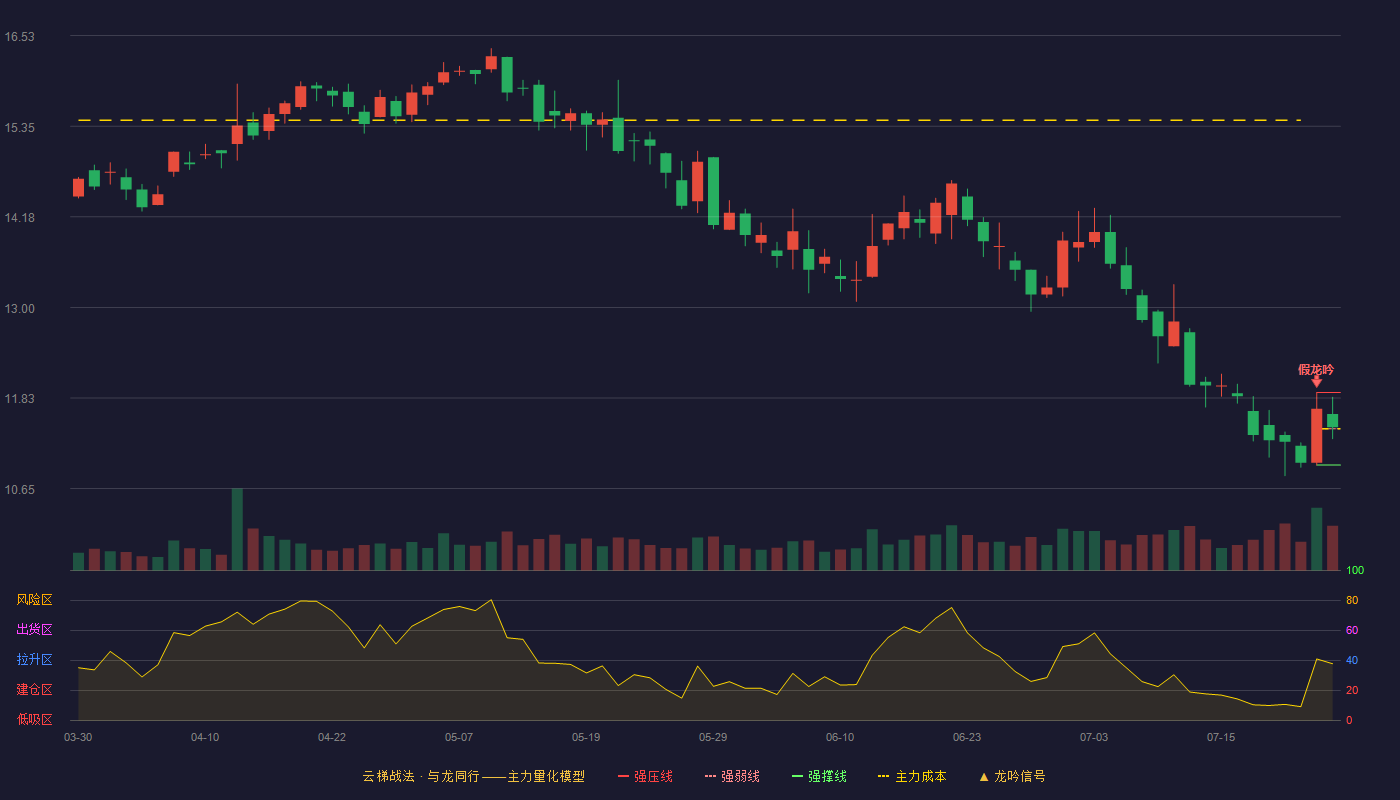This screenshot has width=1400, height=800.
Task: Click the 11.83 price axis label
Action: pyautogui.click(x=19, y=399)
